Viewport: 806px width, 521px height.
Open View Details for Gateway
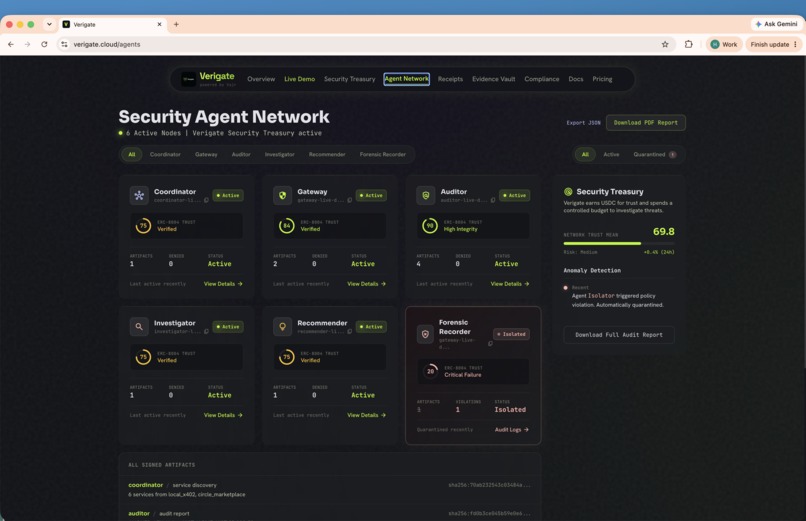pyautogui.click(x=367, y=284)
